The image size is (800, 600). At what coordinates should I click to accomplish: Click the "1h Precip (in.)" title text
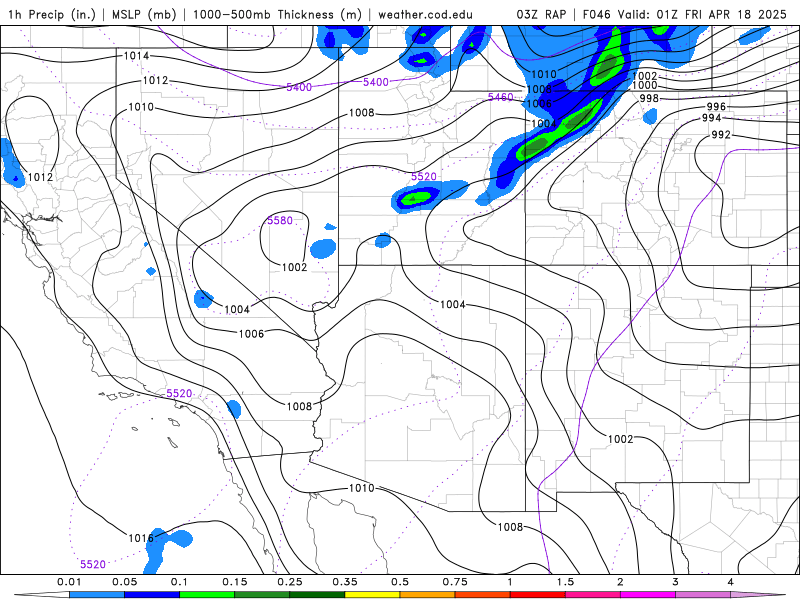[x=52, y=14]
